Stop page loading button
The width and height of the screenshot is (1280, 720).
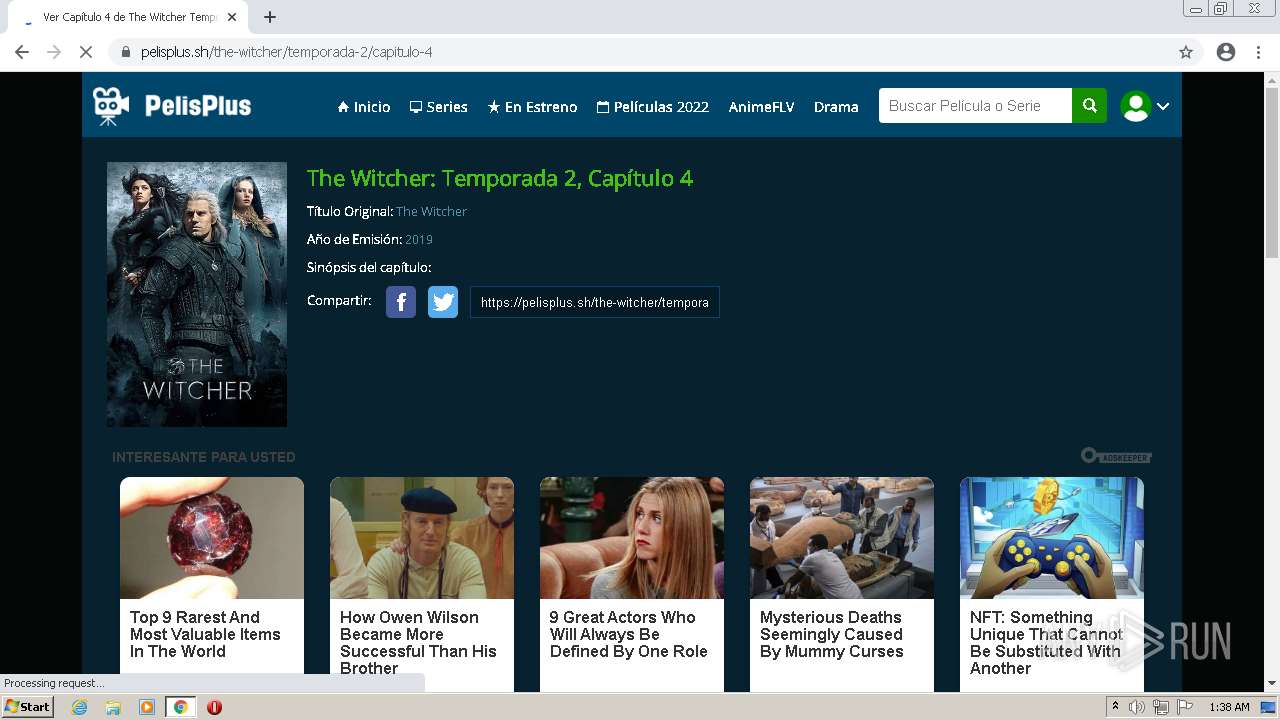pos(86,52)
